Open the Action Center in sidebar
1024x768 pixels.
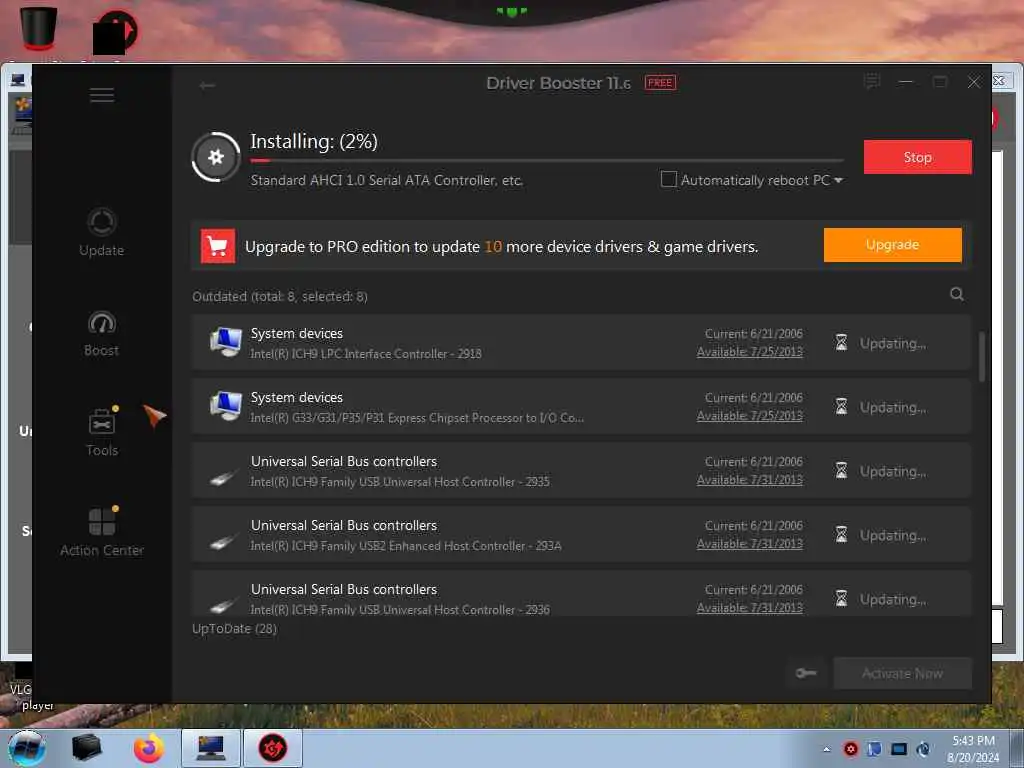102,532
